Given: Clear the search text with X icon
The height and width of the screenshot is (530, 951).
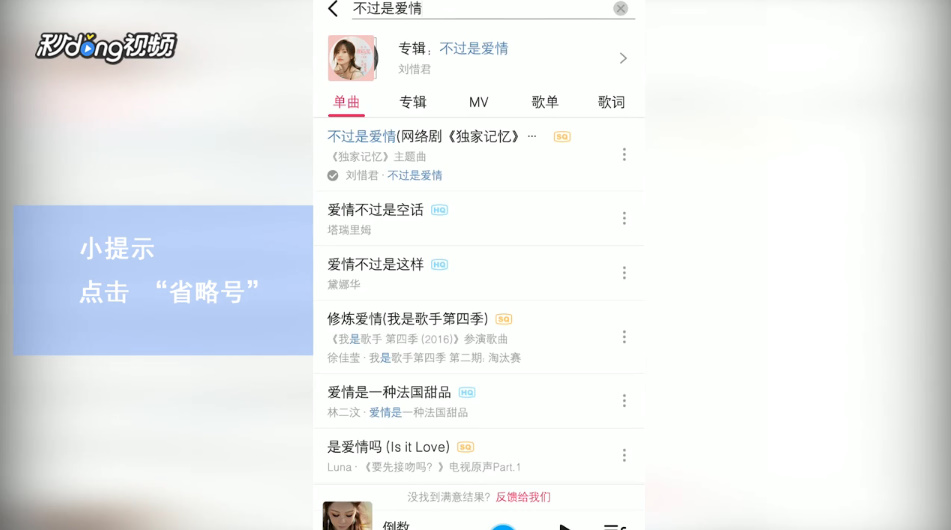Looking at the screenshot, I should click(x=620, y=8).
